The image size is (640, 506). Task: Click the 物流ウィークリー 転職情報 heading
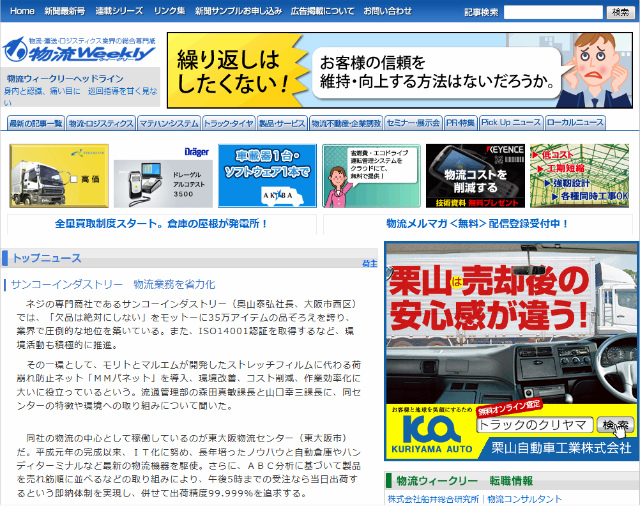(464, 481)
